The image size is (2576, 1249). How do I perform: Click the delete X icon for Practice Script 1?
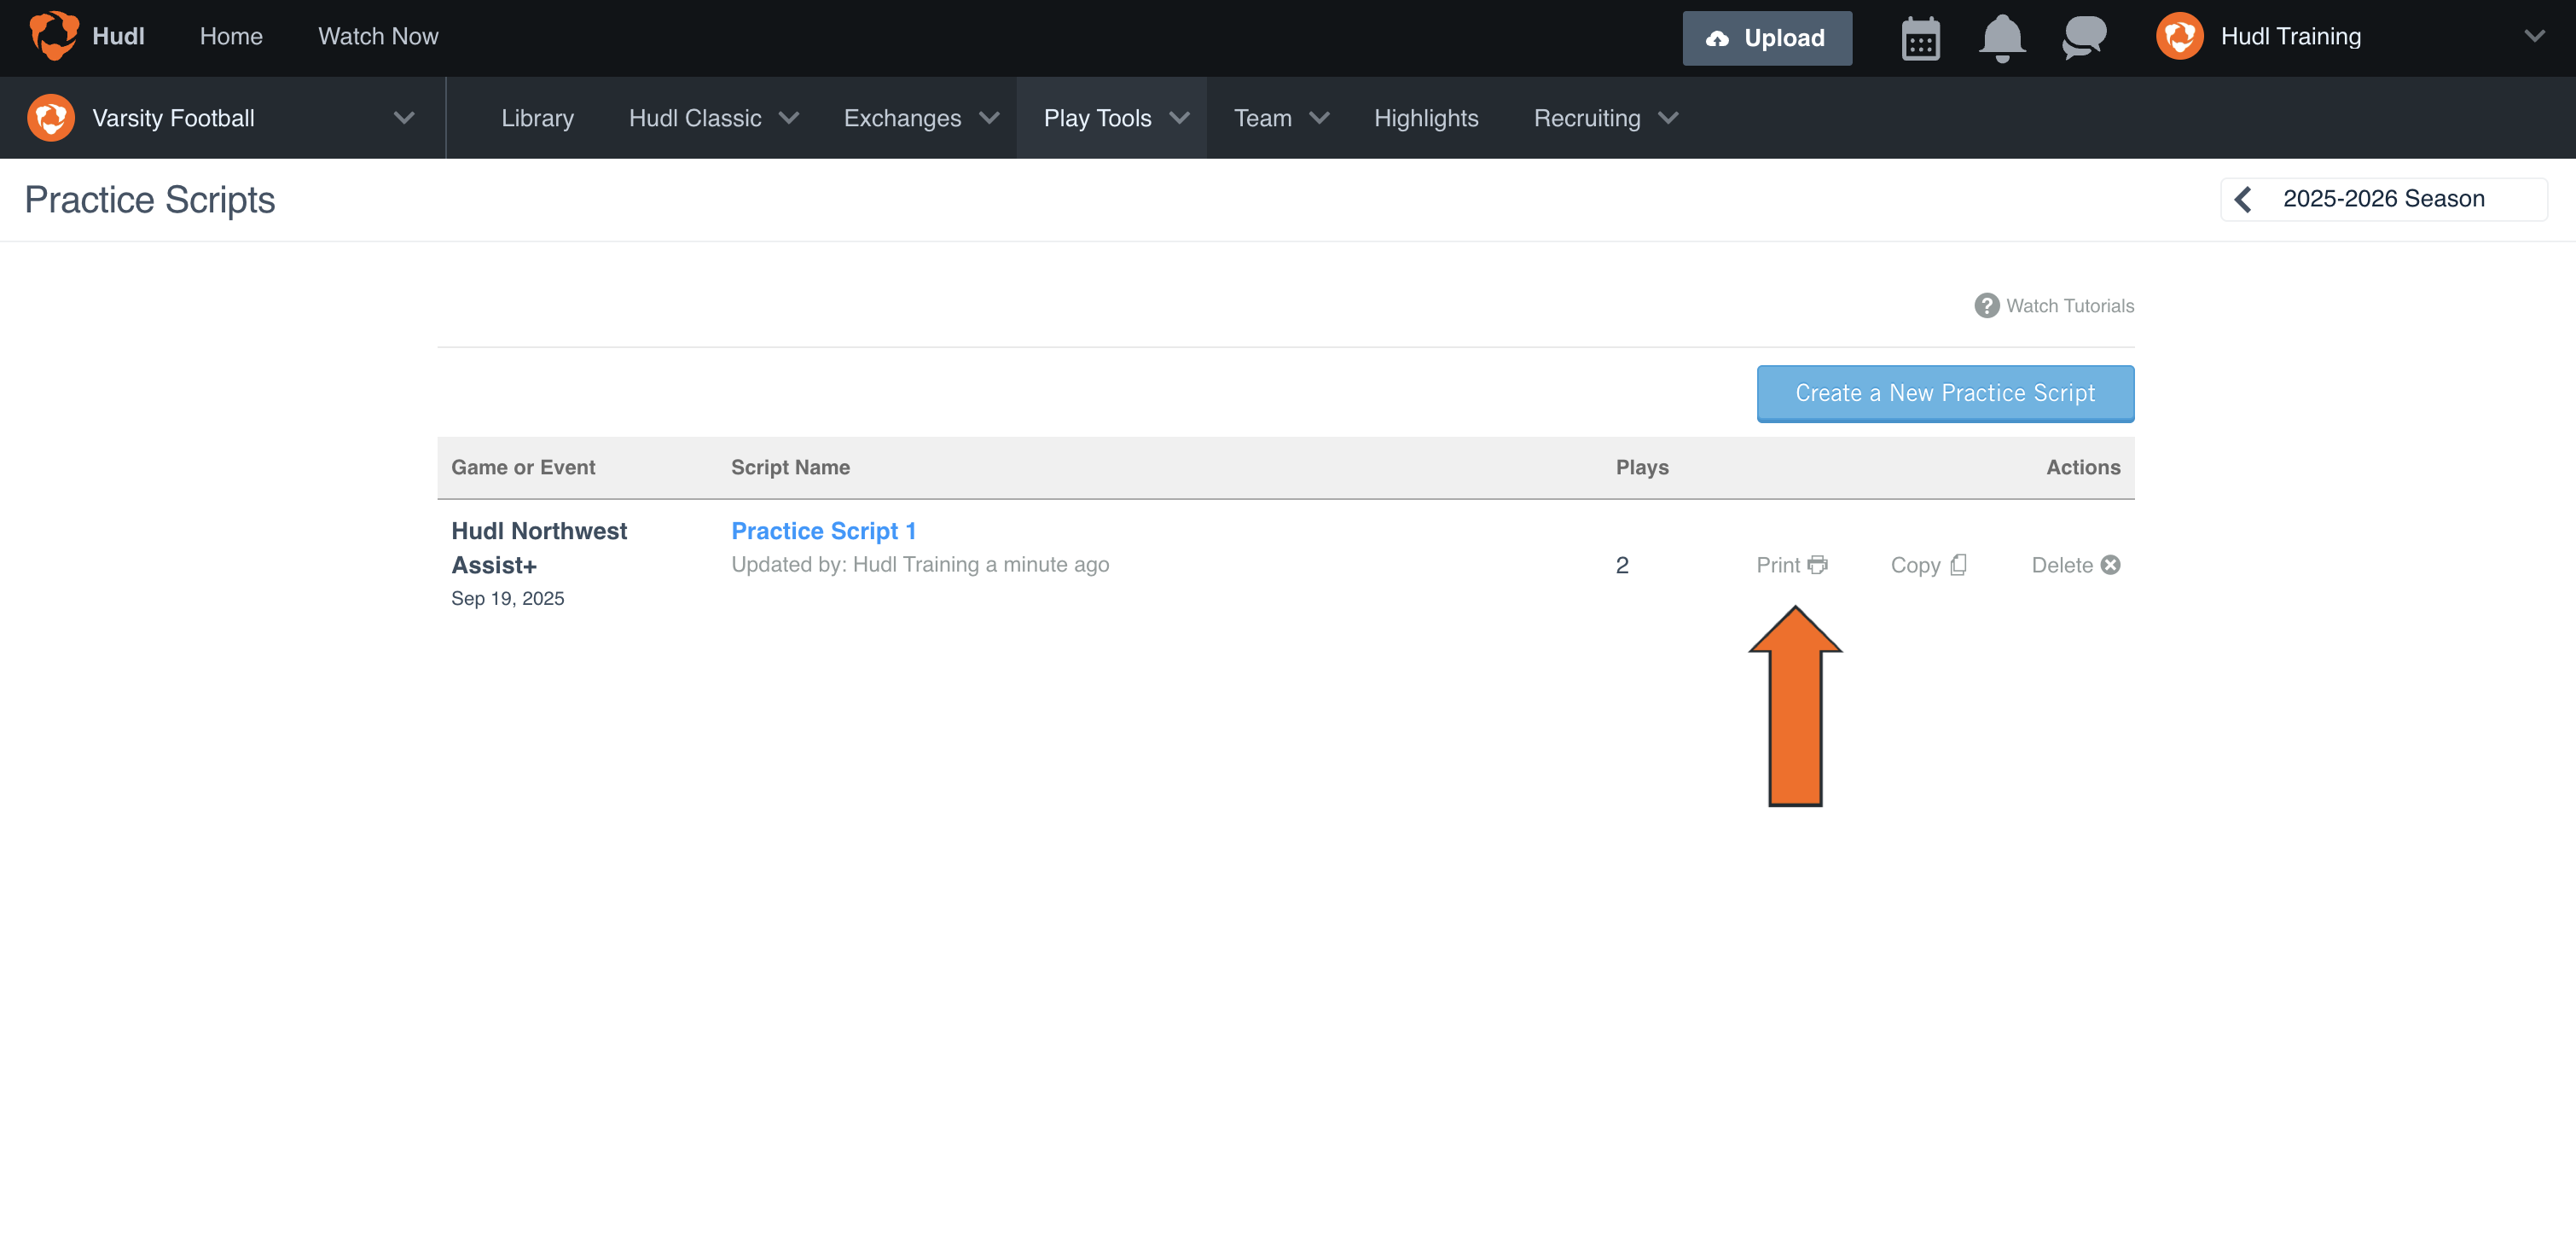point(2110,565)
